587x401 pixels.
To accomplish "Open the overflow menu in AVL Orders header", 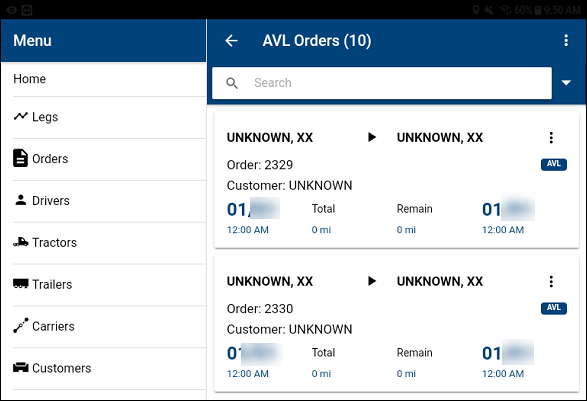I will tap(566, 40).
